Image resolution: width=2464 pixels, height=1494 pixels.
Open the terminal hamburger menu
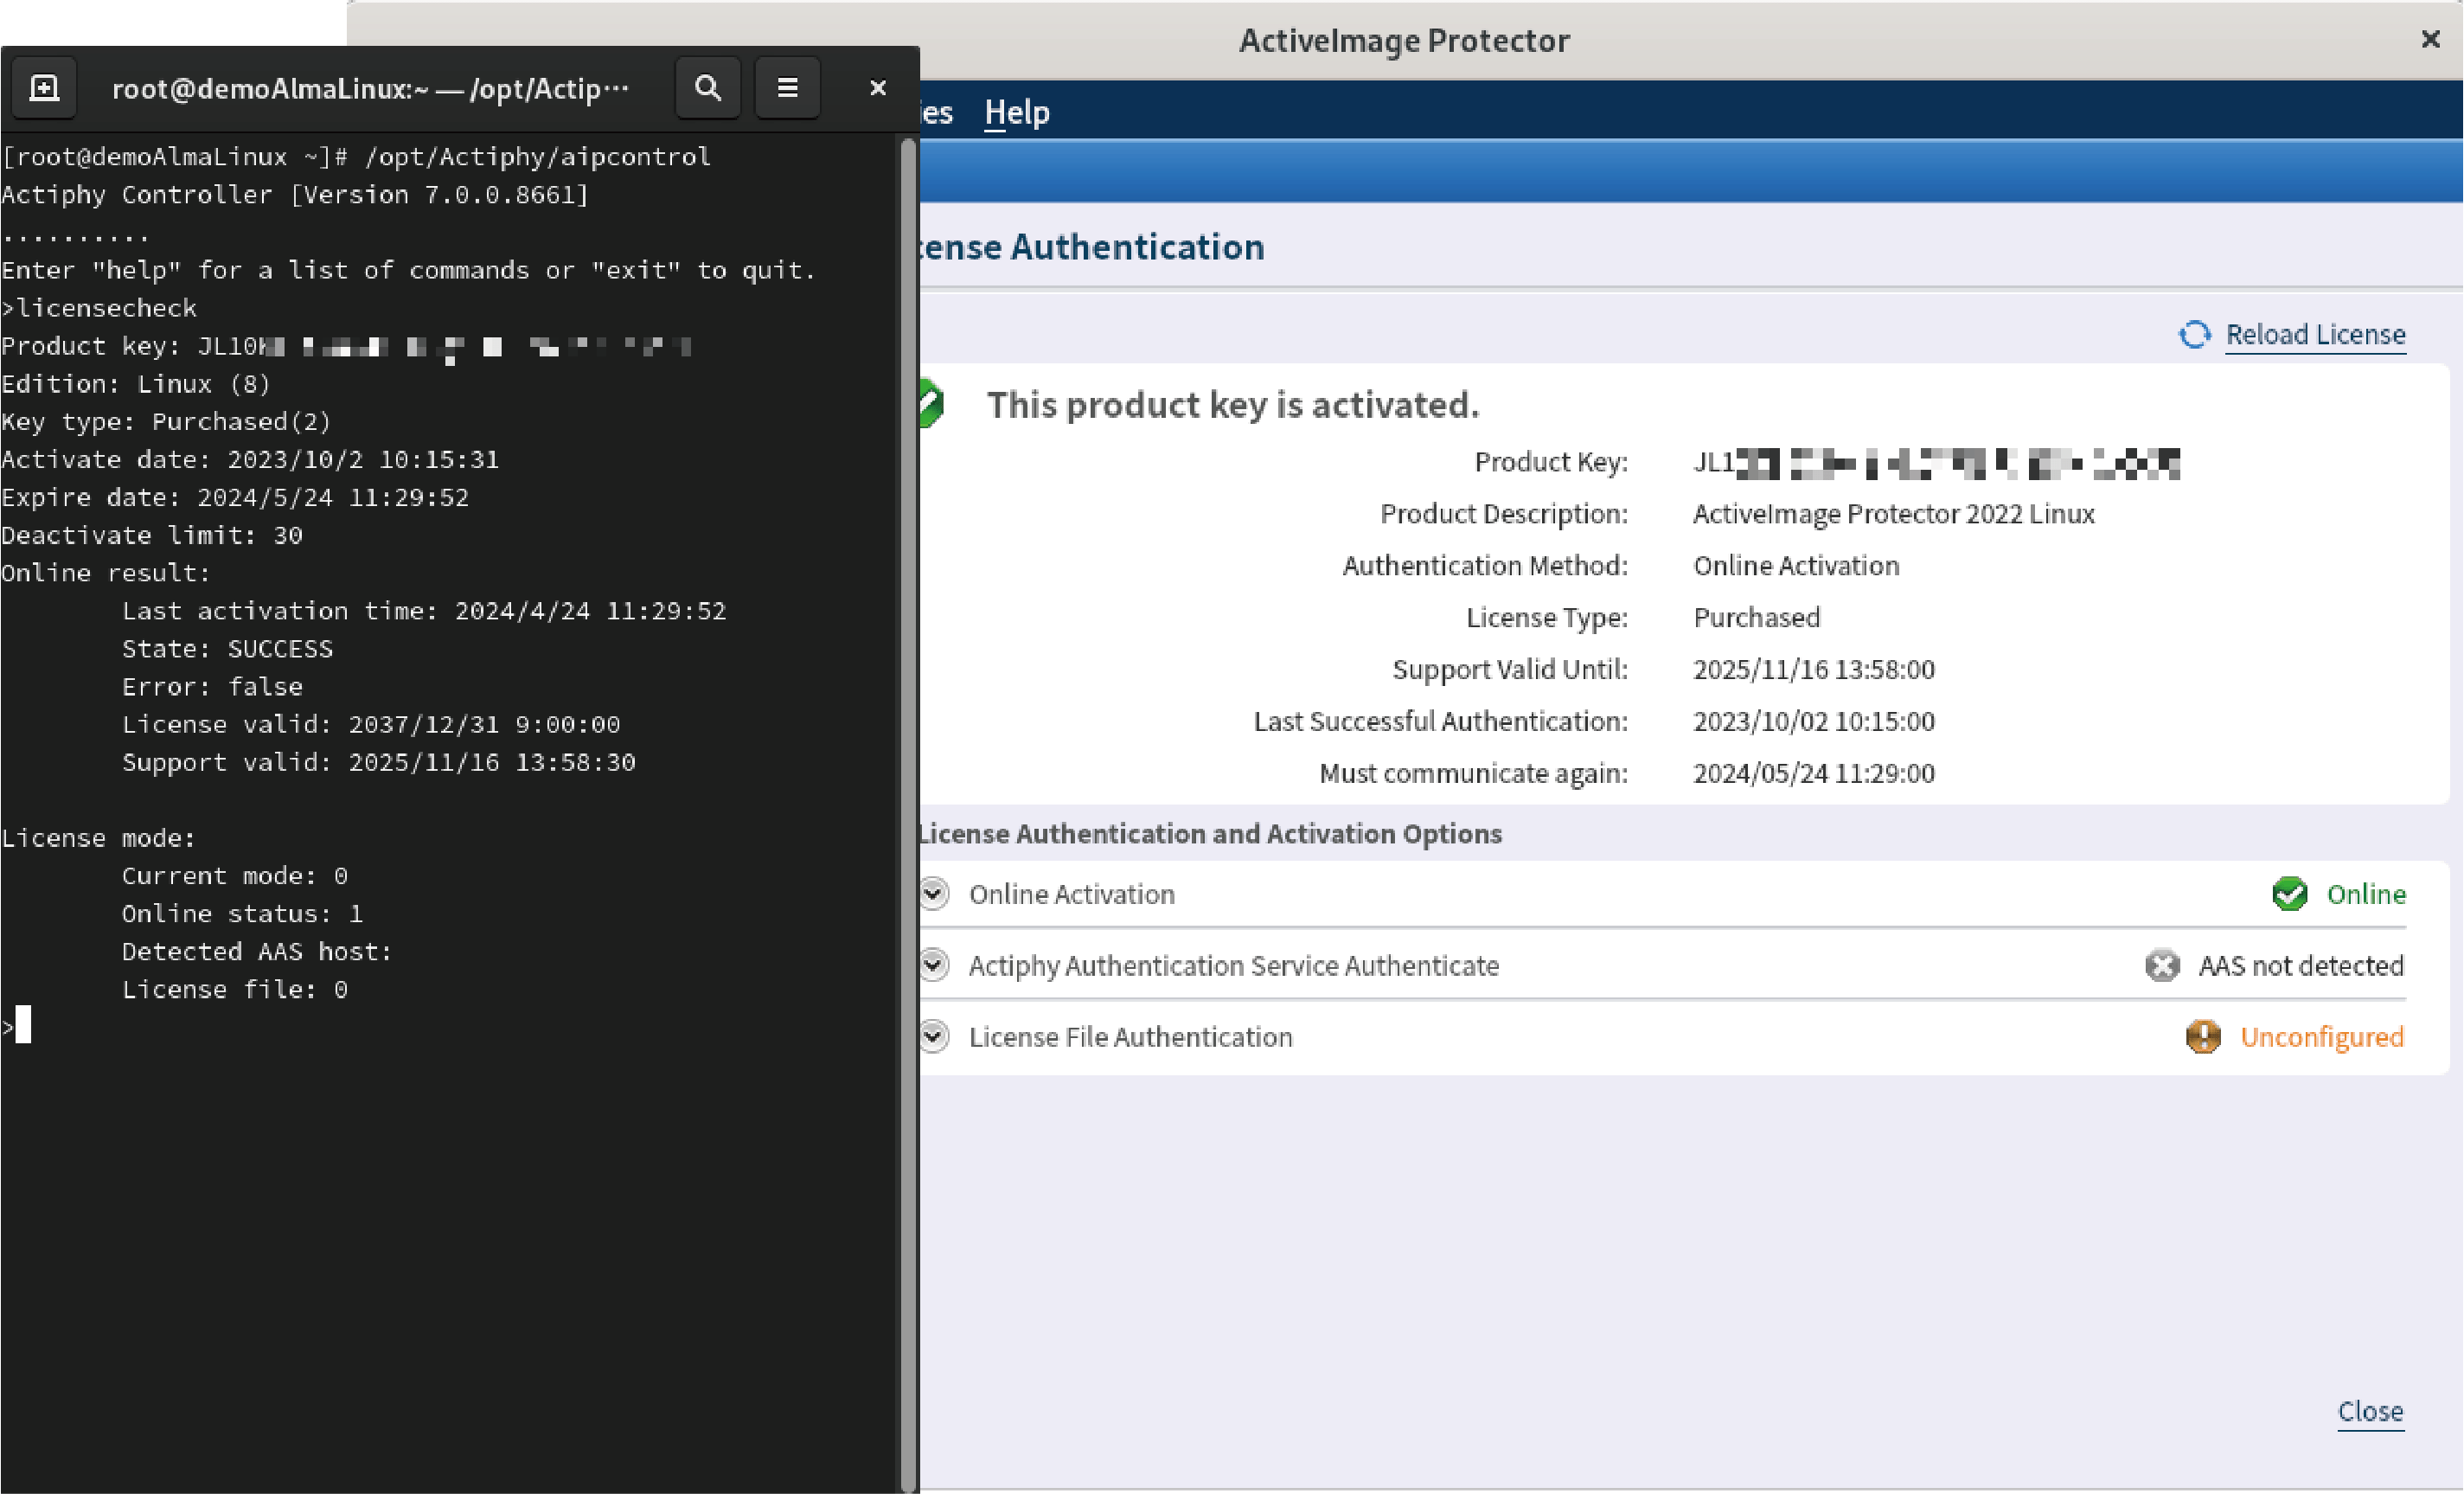(x=787, y=88)
